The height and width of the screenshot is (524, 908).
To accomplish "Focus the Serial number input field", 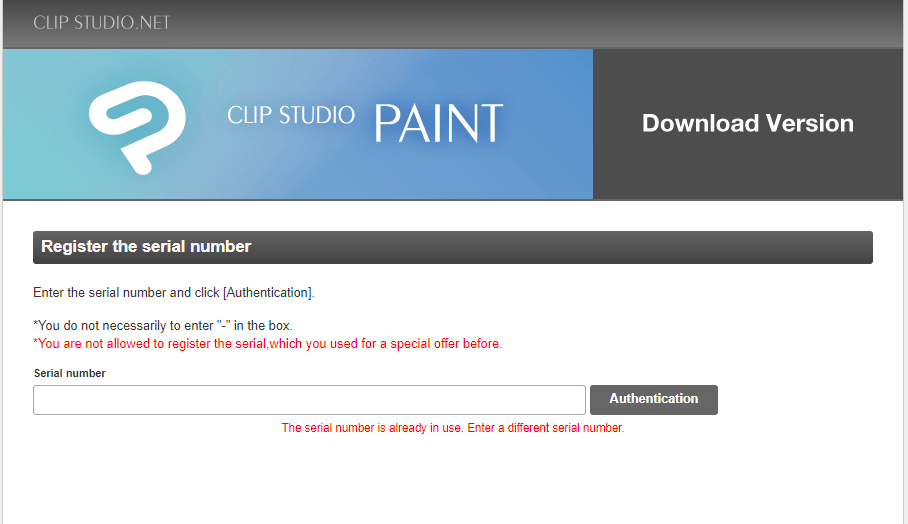I will pos(309,400).
